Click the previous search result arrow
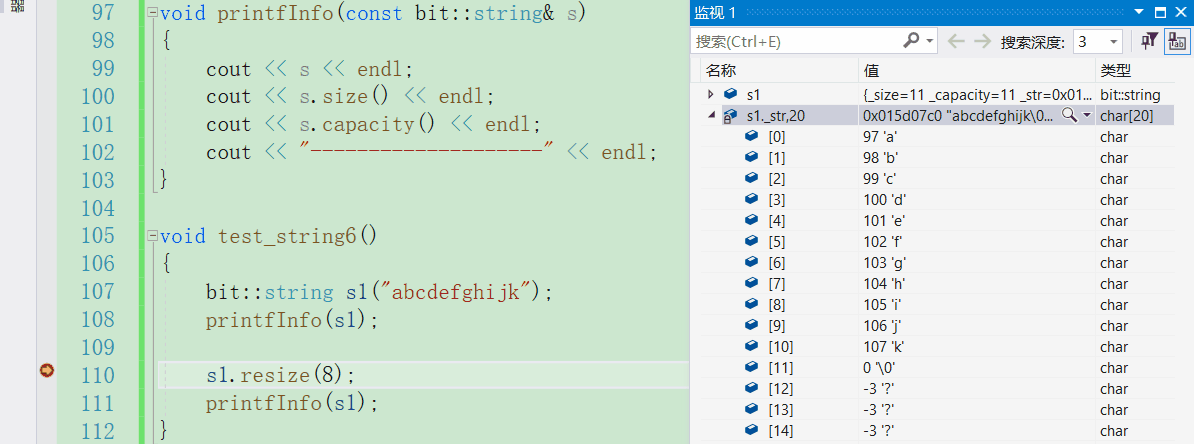The width and height of the screenshot is (1194, 444). [x=956, y=41]
